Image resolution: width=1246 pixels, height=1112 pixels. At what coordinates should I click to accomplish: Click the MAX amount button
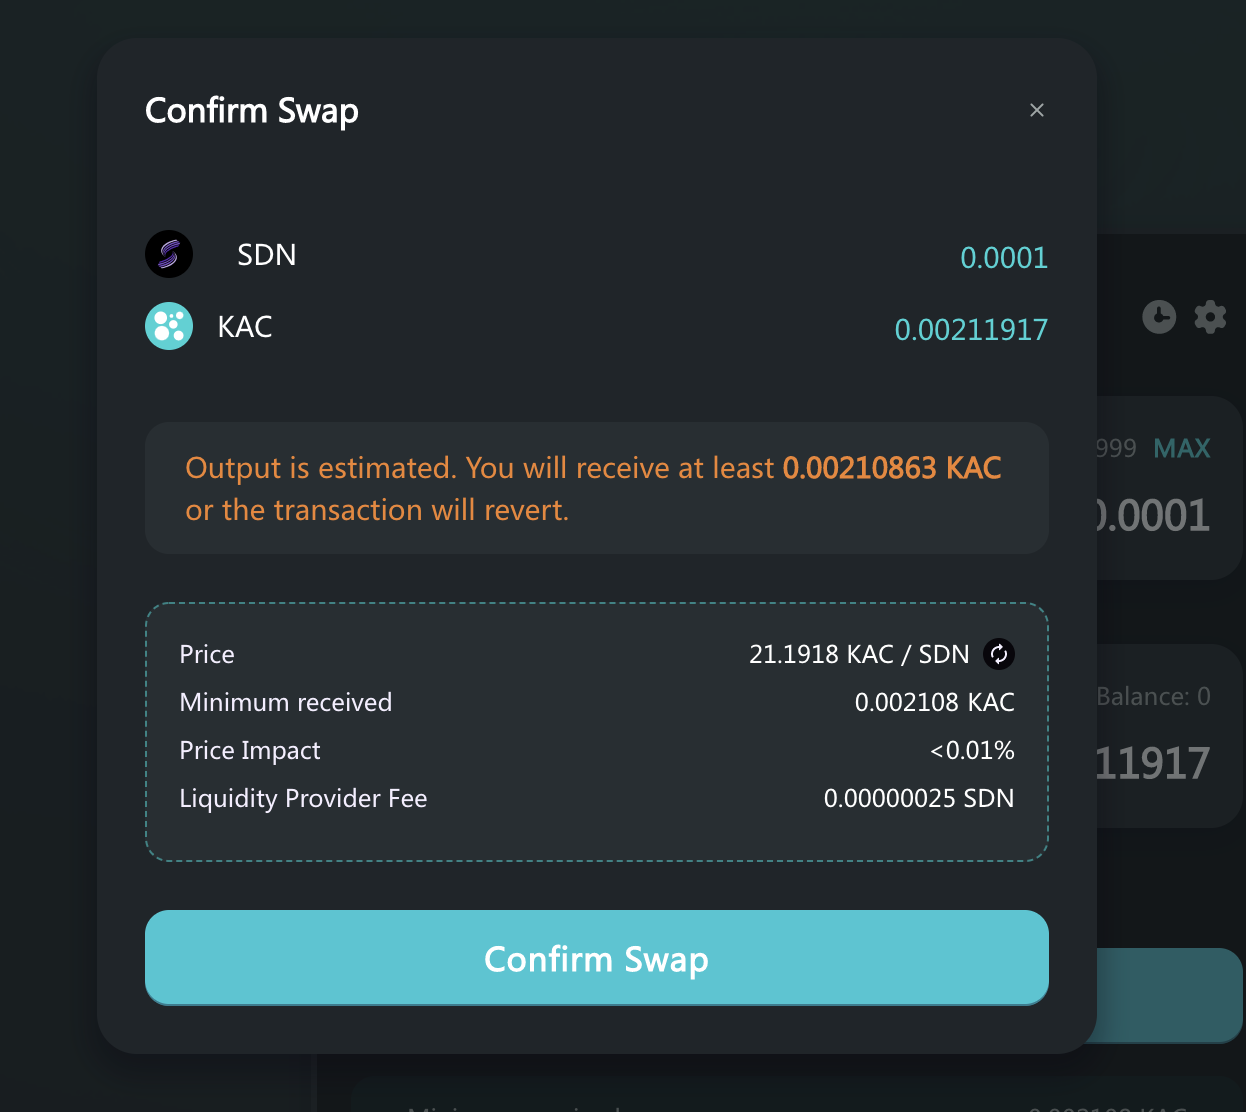click(x=1182, y=448)
